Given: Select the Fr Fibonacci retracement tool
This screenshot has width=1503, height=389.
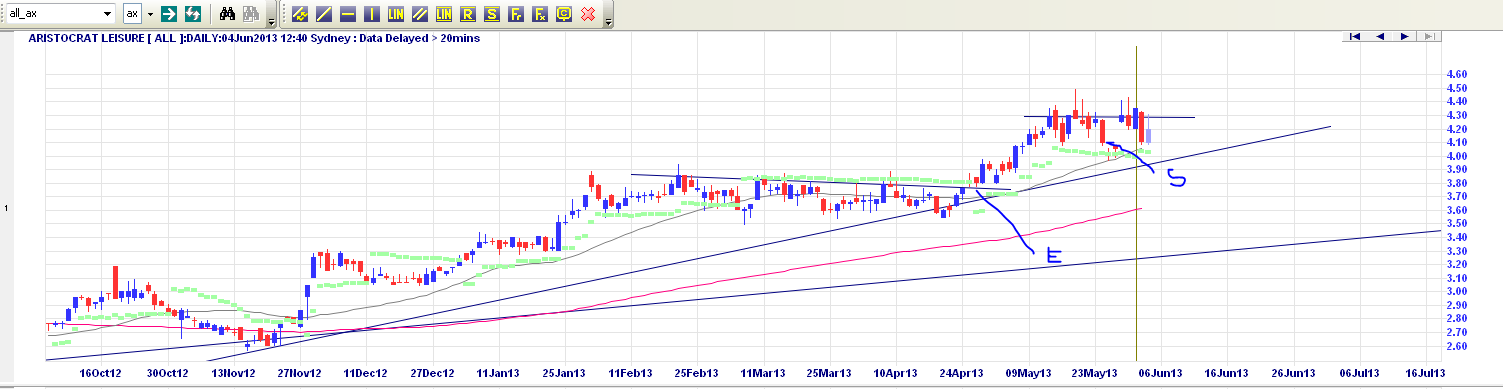Looking at the screenshot, I should 516,14.
